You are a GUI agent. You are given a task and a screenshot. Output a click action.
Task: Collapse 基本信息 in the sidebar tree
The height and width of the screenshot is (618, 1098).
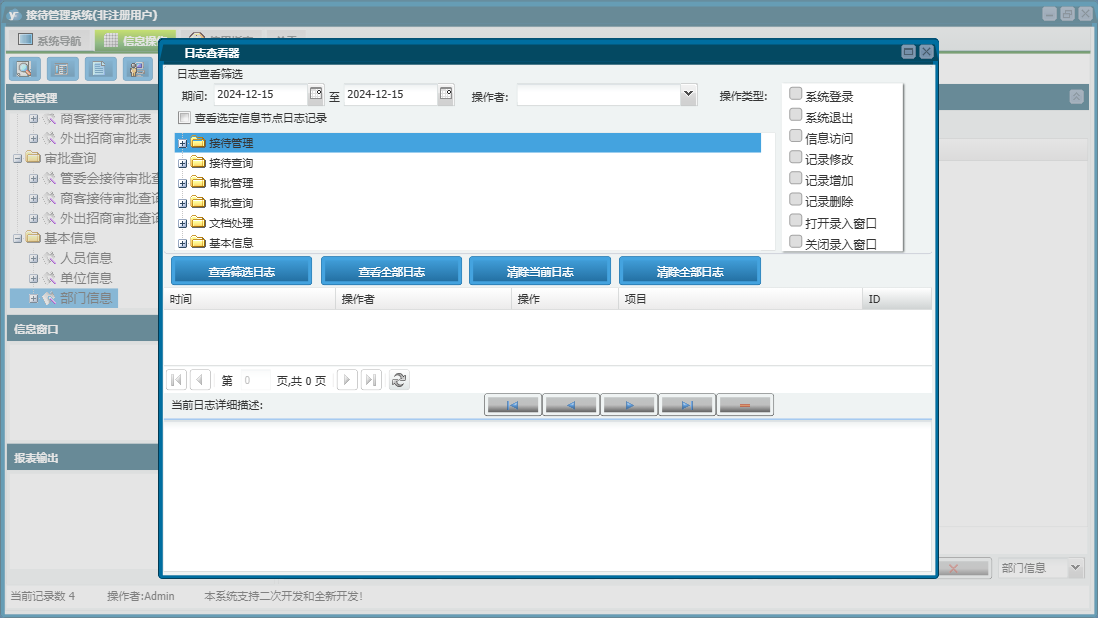pyautogui.click(x=18, y=239)
